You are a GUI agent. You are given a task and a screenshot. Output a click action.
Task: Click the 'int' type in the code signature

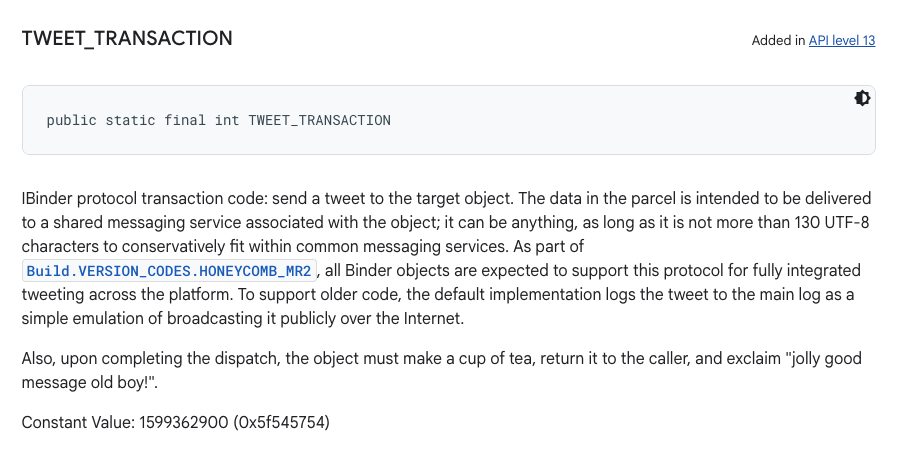(227, 120)
